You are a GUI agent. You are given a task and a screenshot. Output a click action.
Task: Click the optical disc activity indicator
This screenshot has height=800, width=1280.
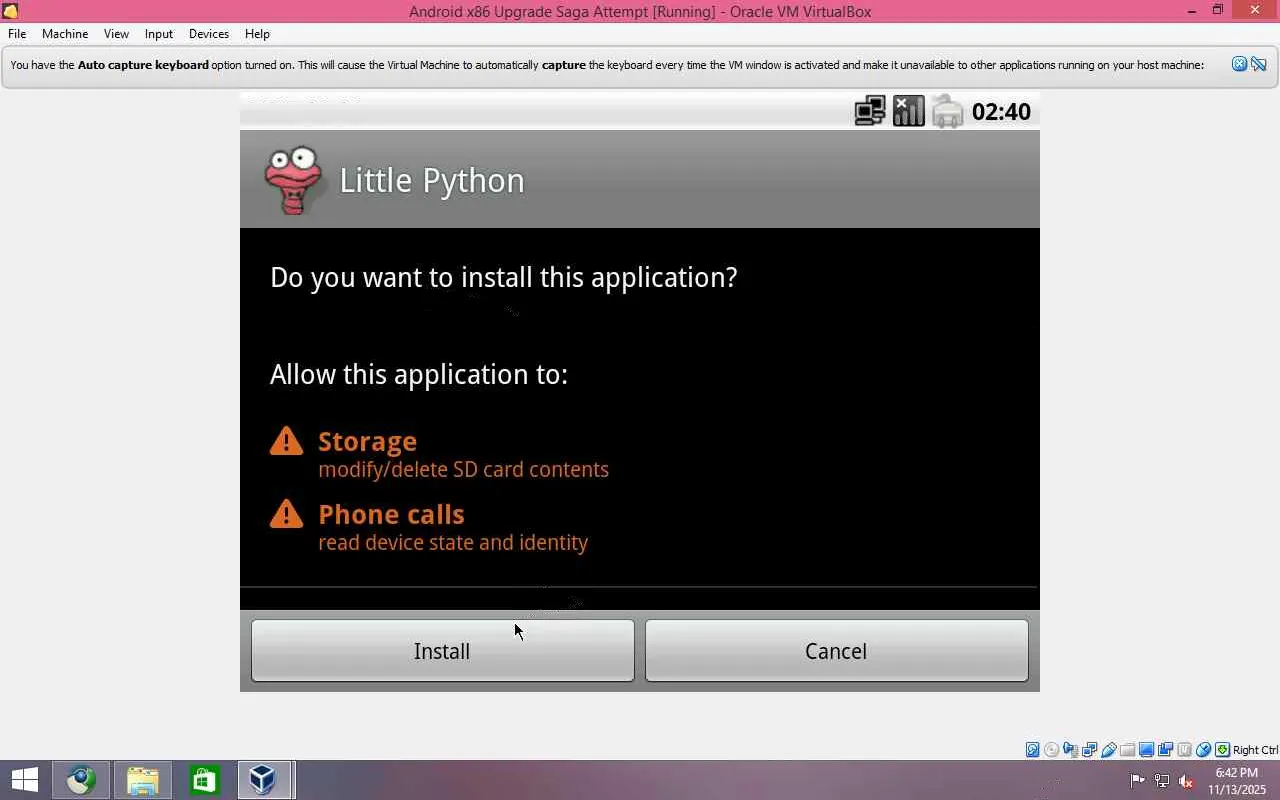coord(1052,750)
